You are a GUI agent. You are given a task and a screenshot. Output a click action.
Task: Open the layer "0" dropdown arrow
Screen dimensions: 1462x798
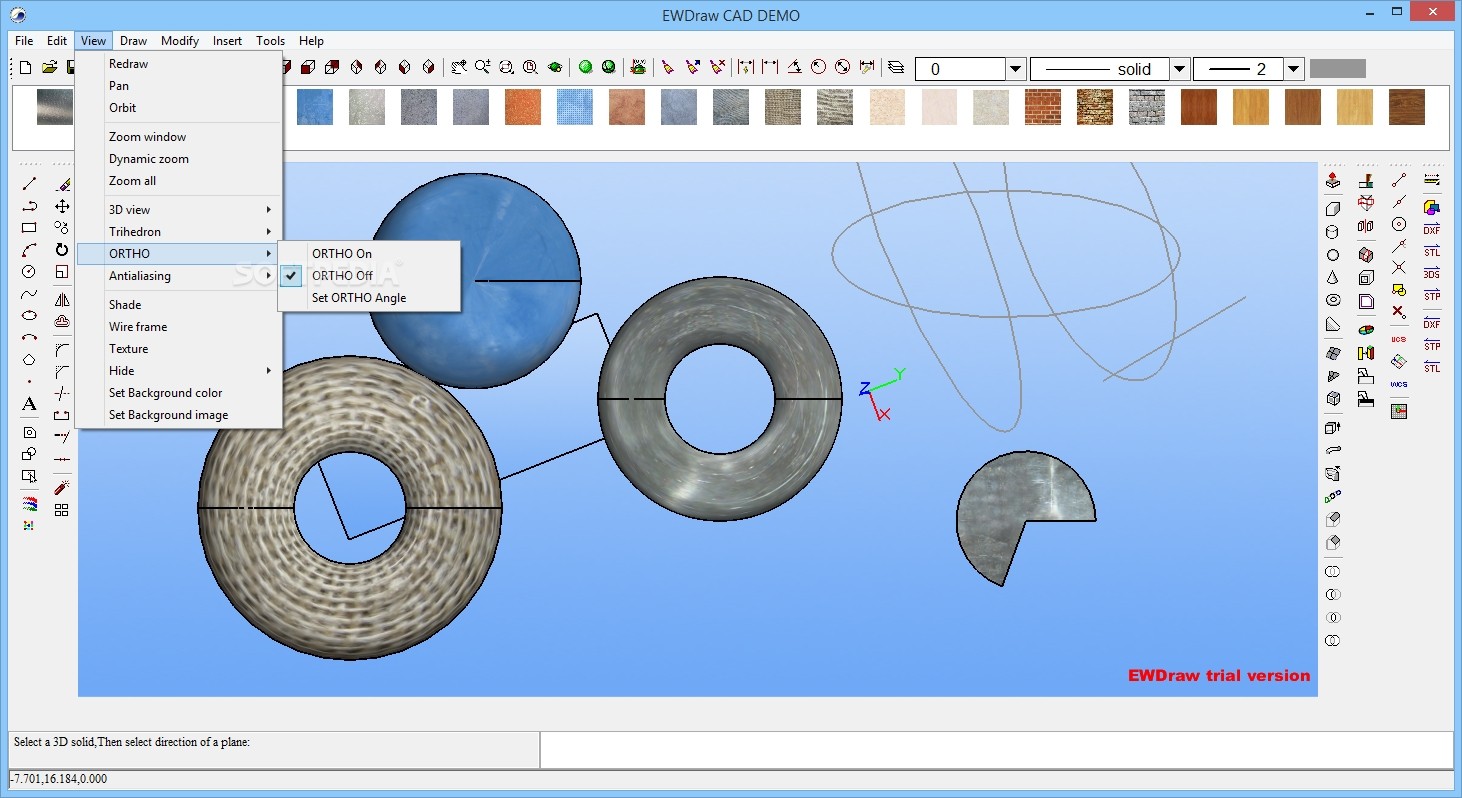(x=1016, y=69)
